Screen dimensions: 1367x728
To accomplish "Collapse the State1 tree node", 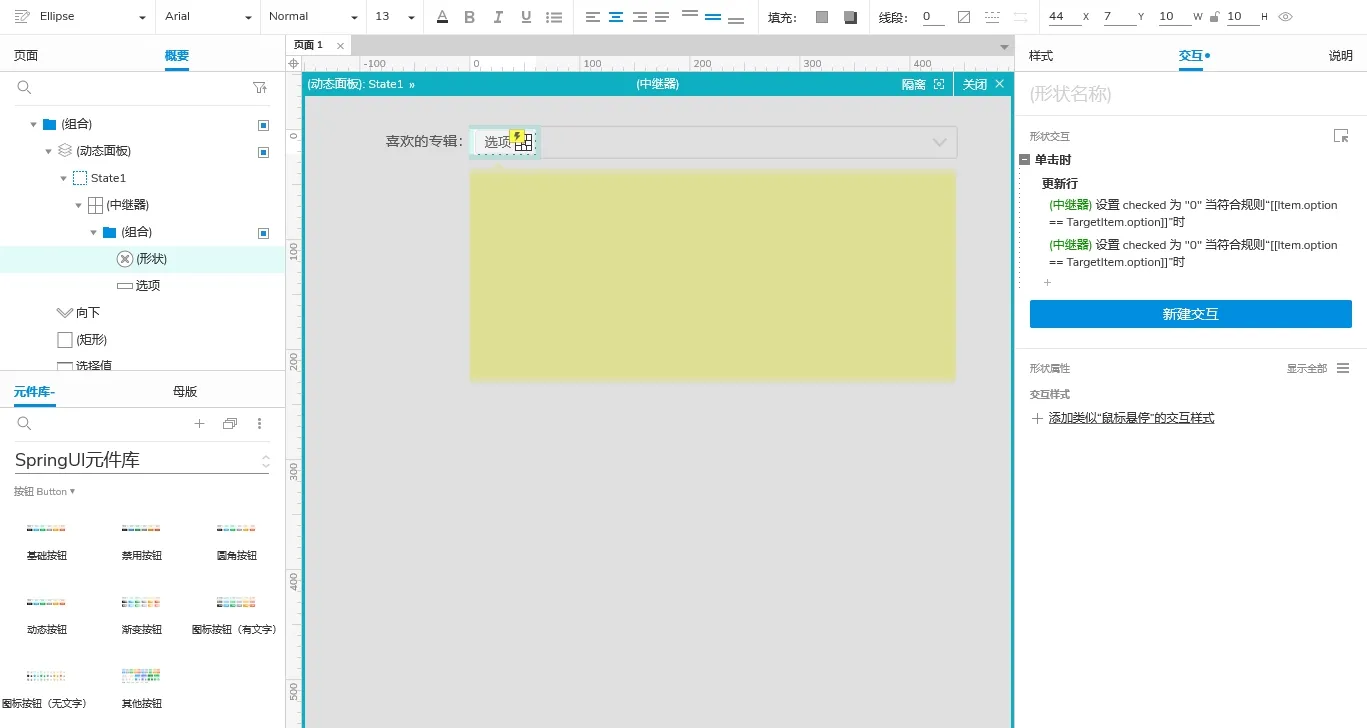I will (64, 179).
